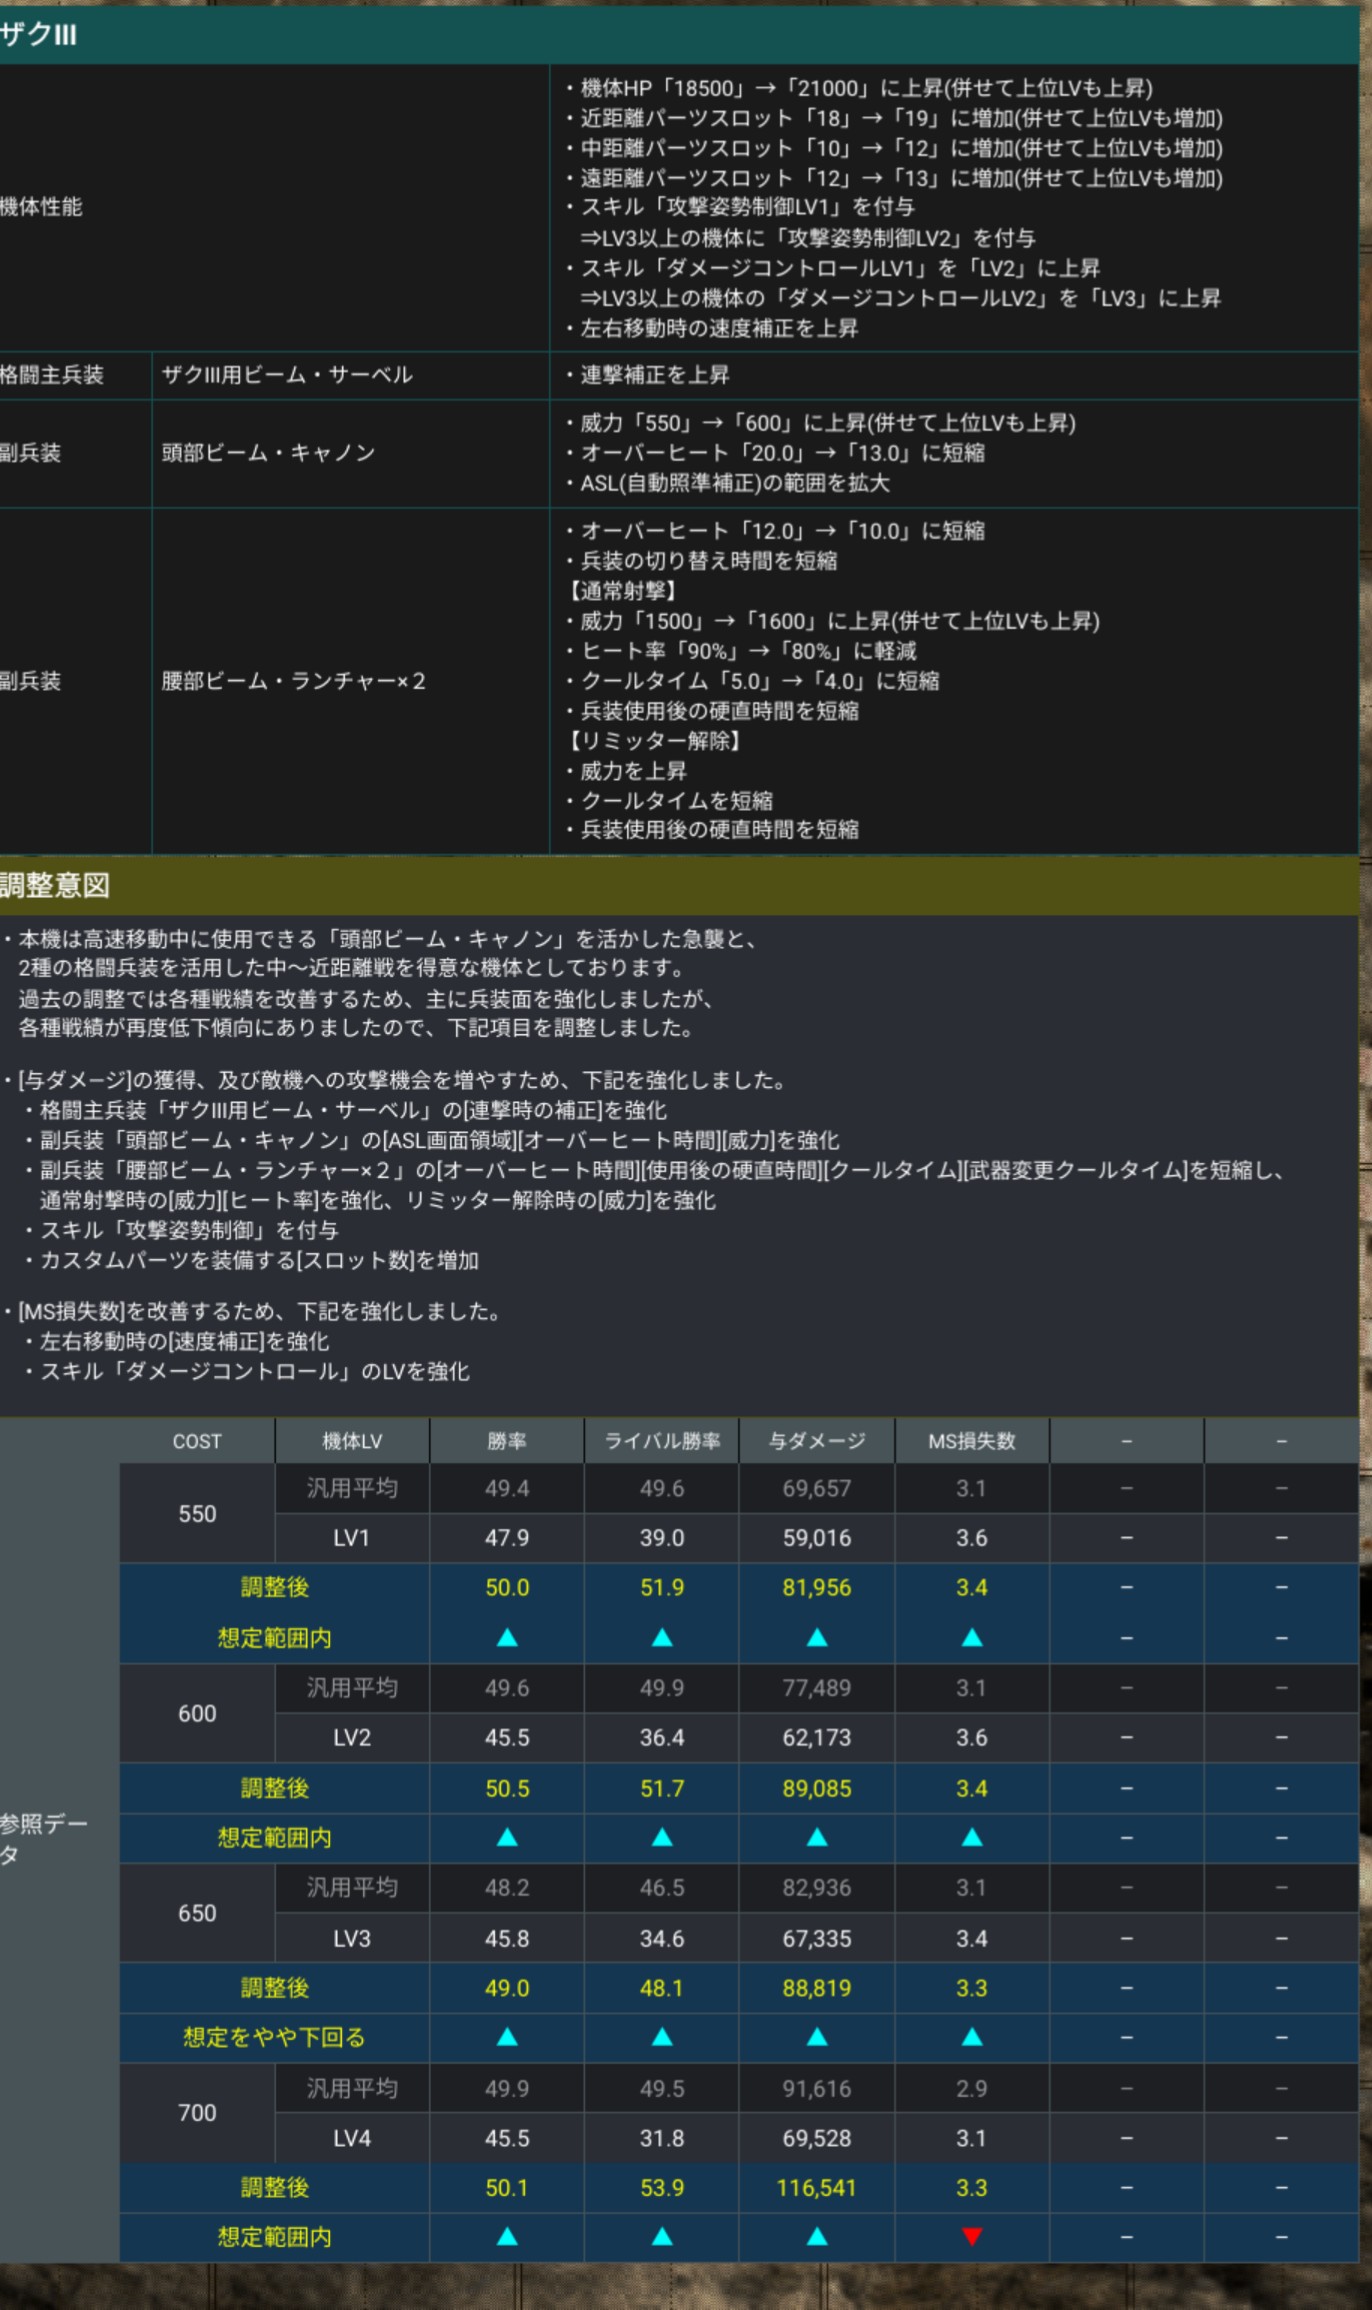Click the 116,541 adjusted damage value
This screenshot has width=1372, height=2310.
pyautogui.click(x=817, y=2188)
